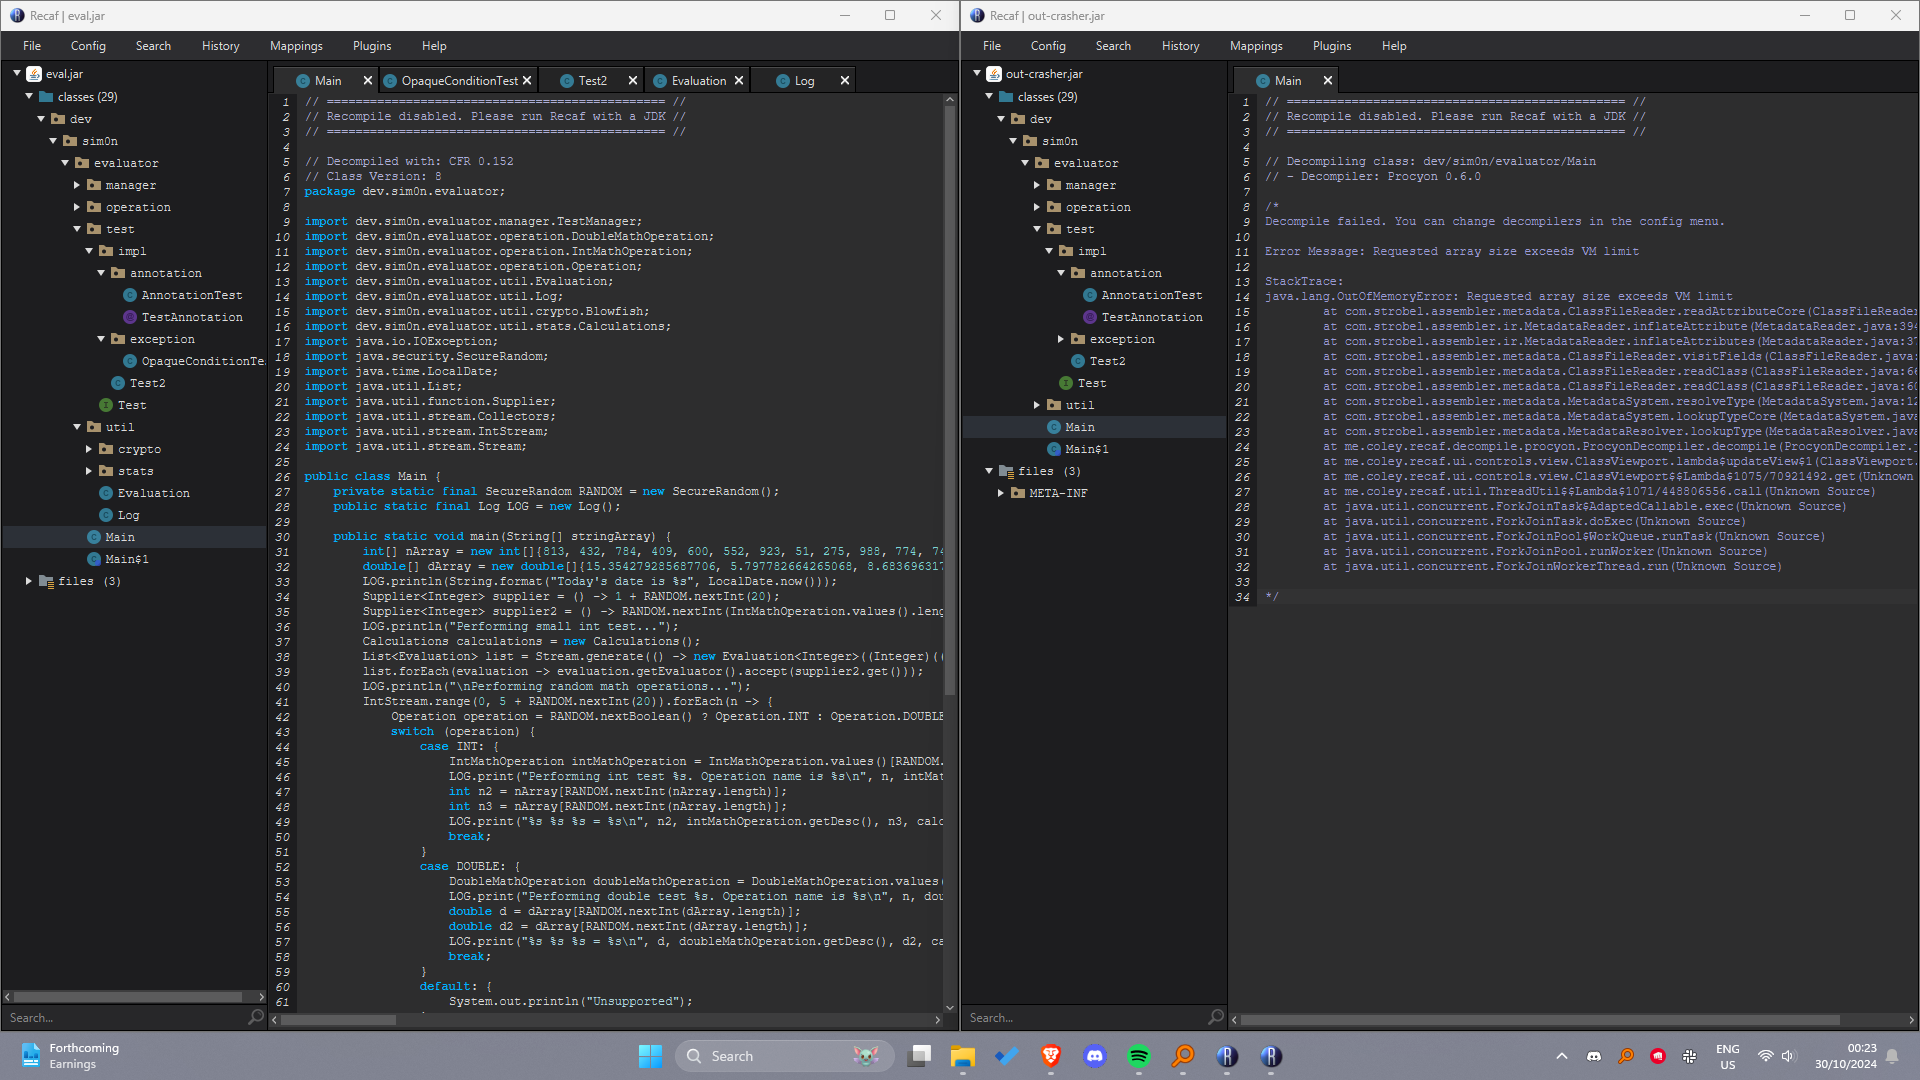The height and width of the screenshot is (1080, 1920).
Task: Click AnnotationTest class icon in eval.jar tree
Action: 130,295
